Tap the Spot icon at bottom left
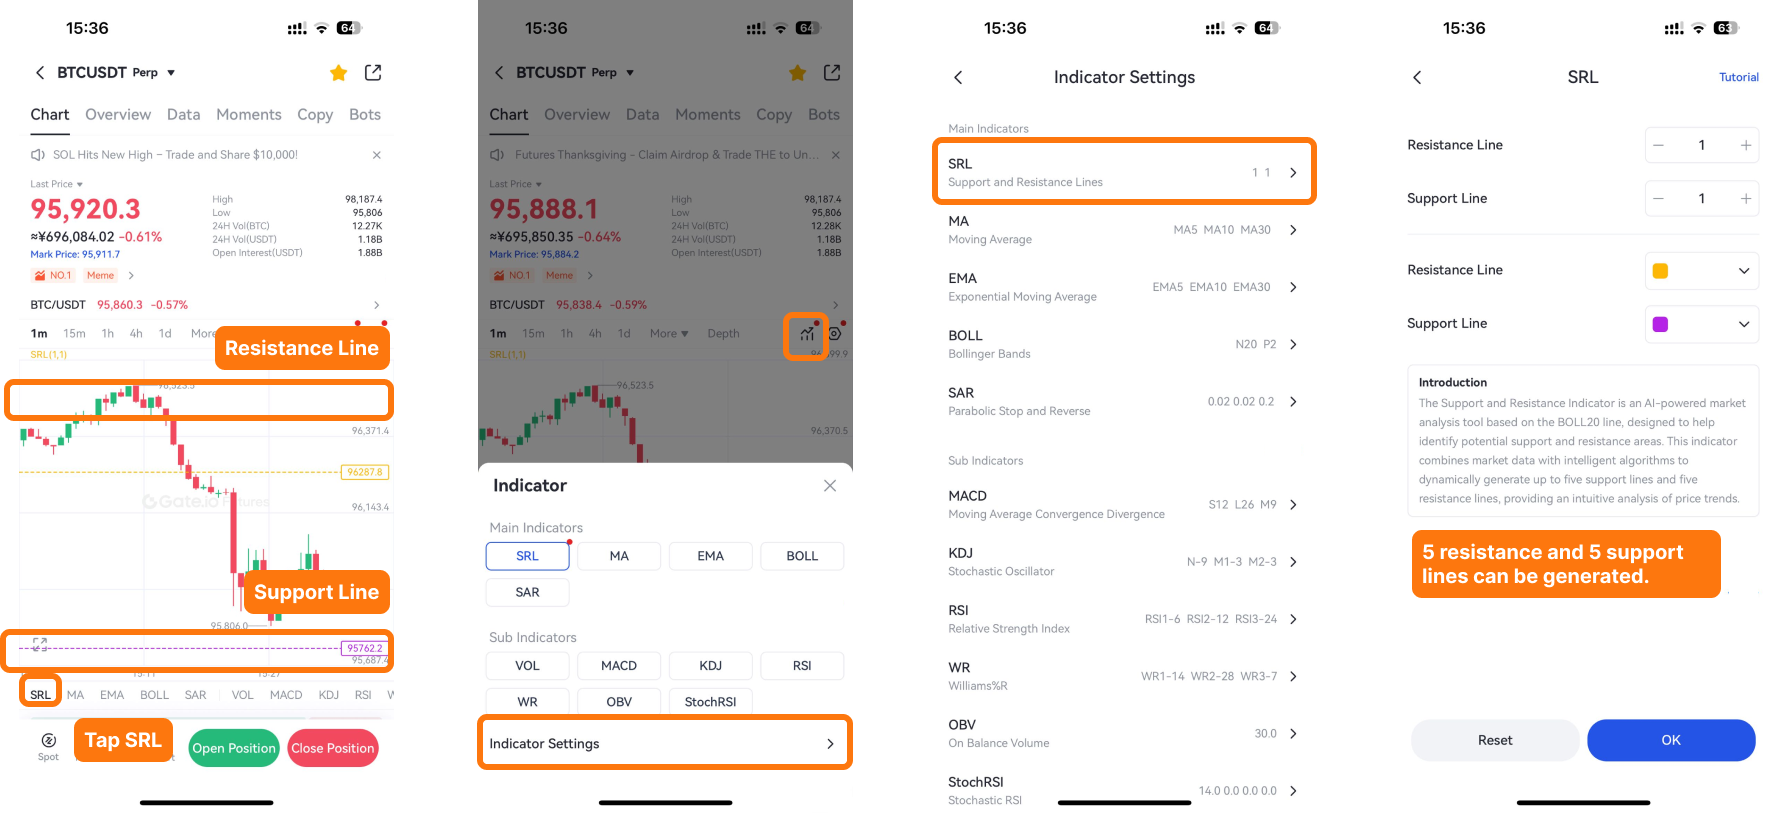Screen dimensions: 1771x813 click(x=48, y=744)
